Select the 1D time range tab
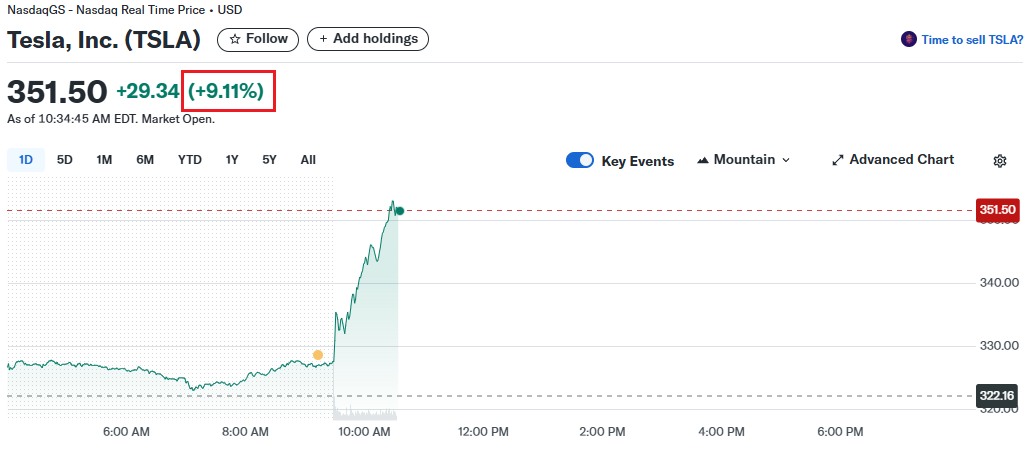 coord(26,159)
